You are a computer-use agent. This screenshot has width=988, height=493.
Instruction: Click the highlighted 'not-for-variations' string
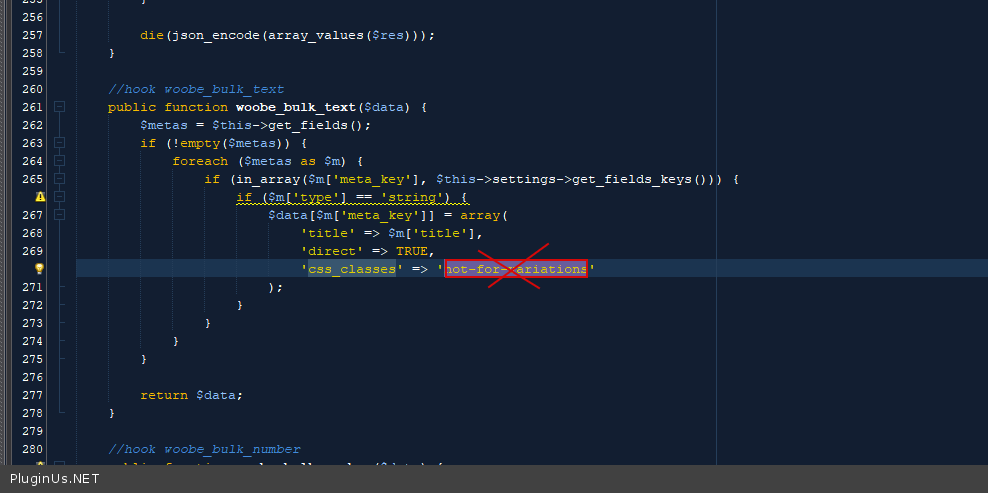[516, 269]
